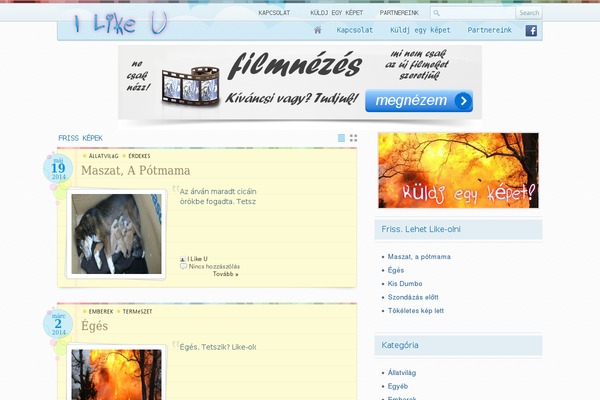Open the Maszat, A Pótmama post title
The image size is (600, 400).
point(135,170)
